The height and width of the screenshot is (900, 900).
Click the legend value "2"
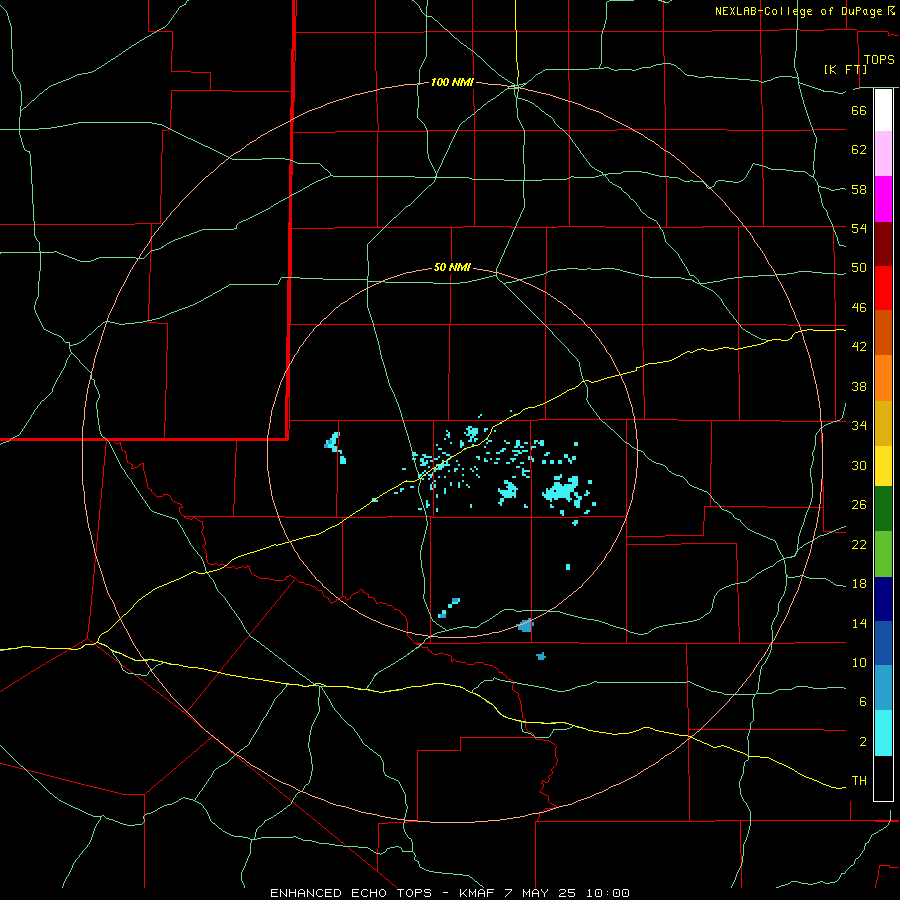[x=863, y=742]
